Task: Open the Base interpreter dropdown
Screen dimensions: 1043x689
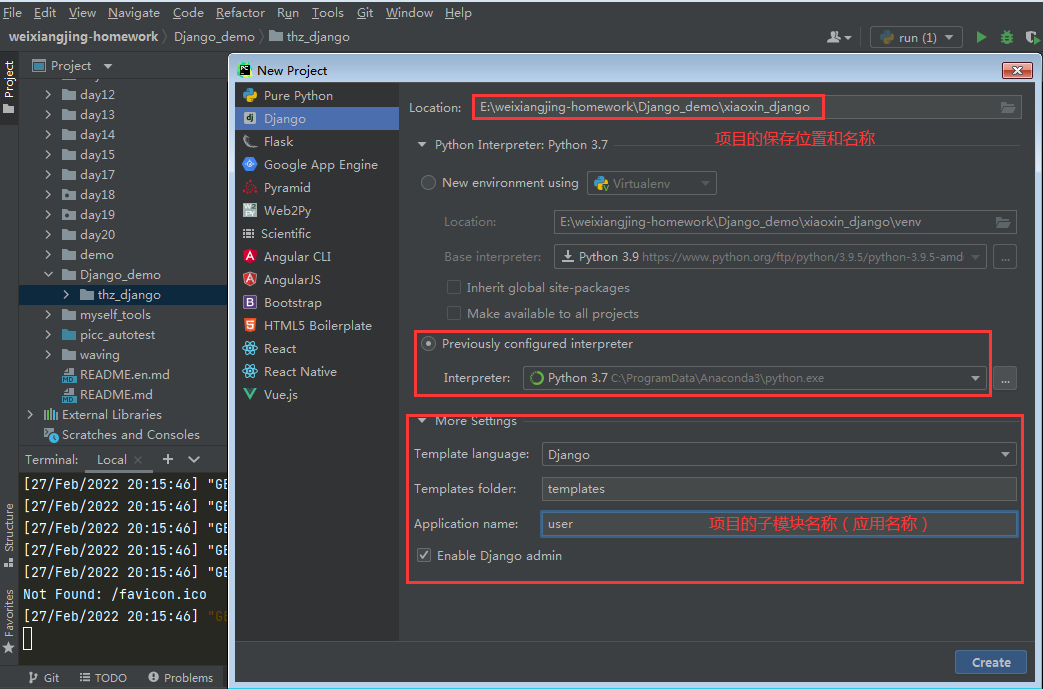Action: (770, 257)
